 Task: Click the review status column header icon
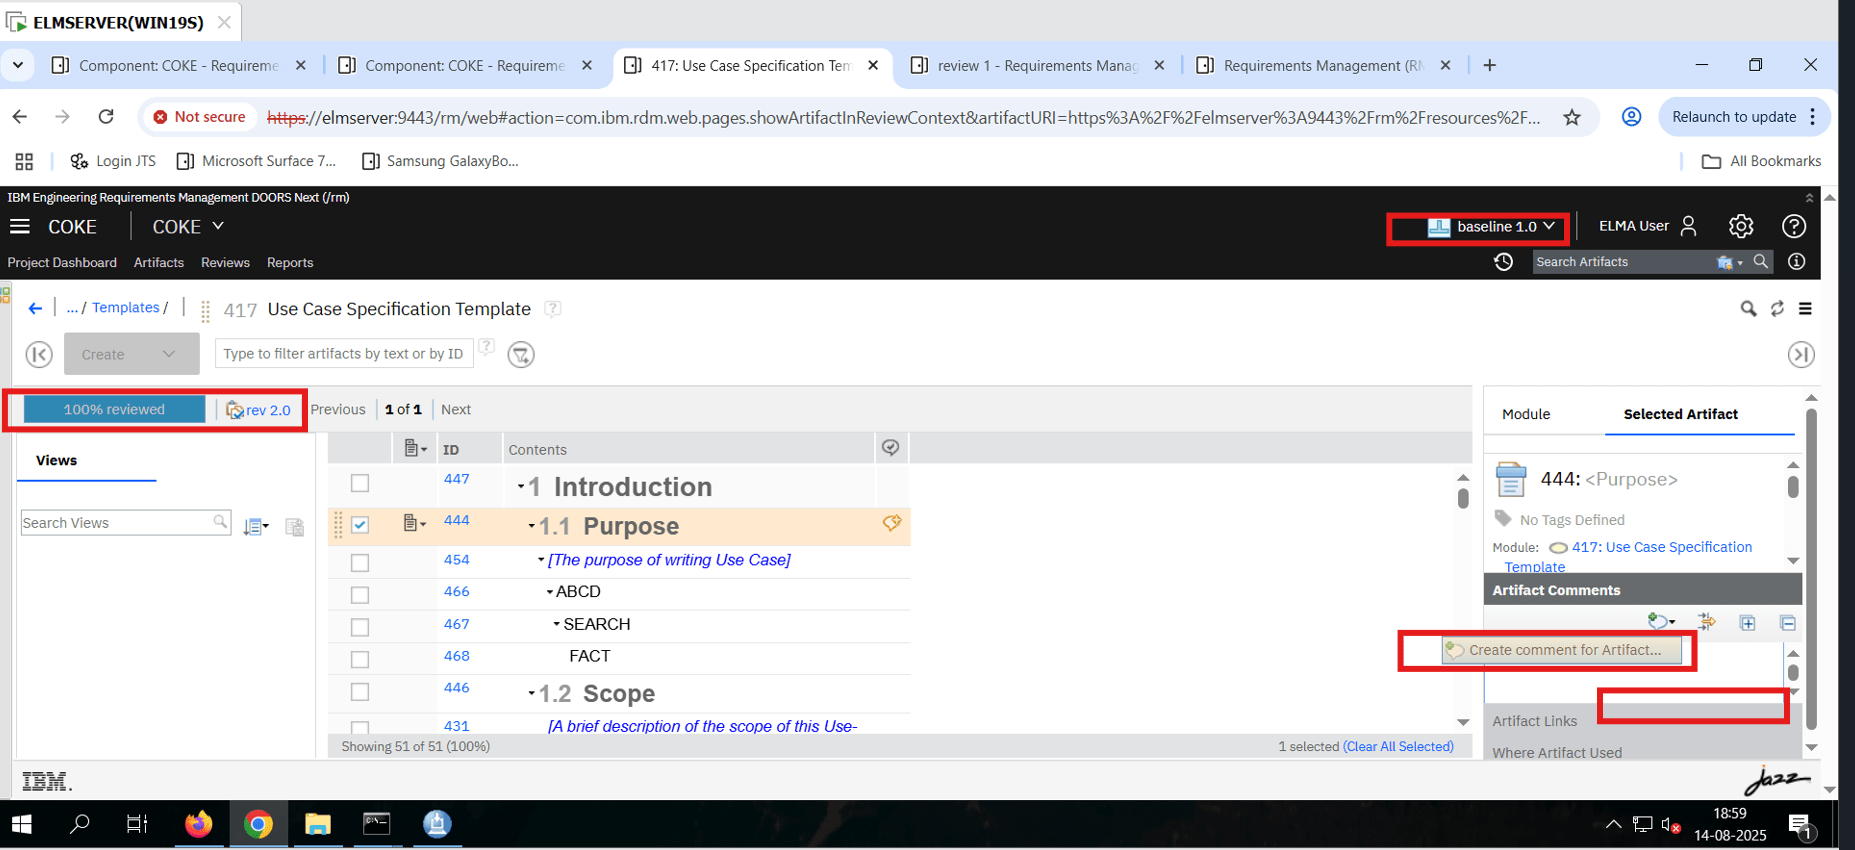tap(890, 448)
